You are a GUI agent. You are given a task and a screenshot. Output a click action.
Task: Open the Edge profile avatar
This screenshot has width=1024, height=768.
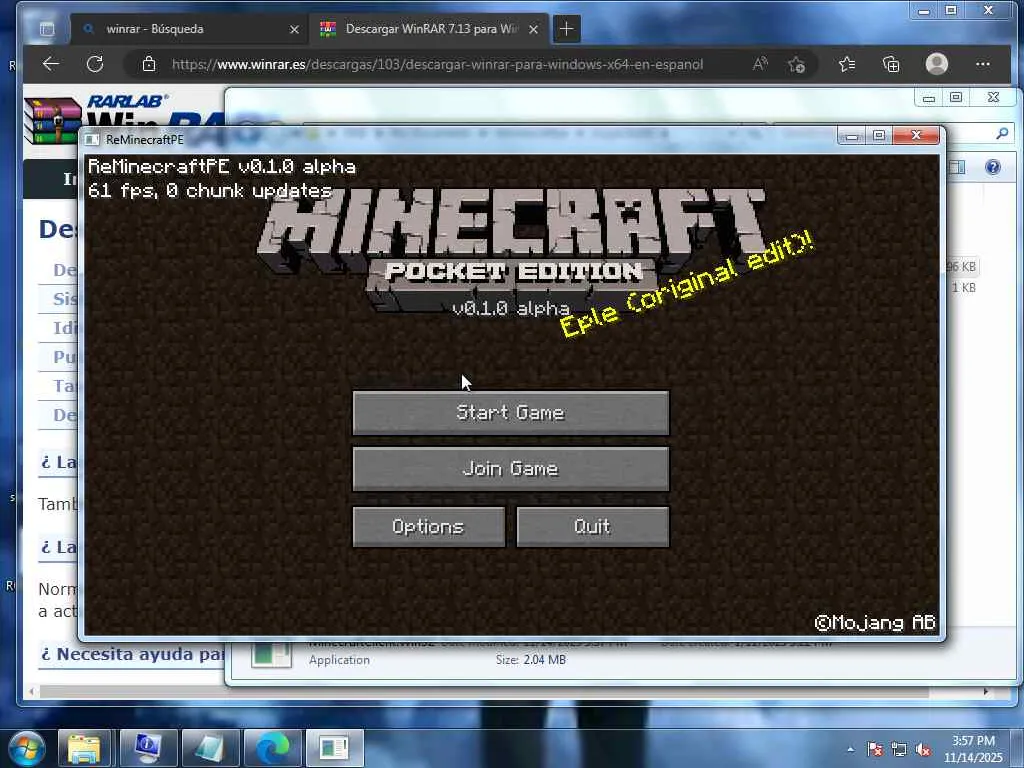tap(937, 64)
